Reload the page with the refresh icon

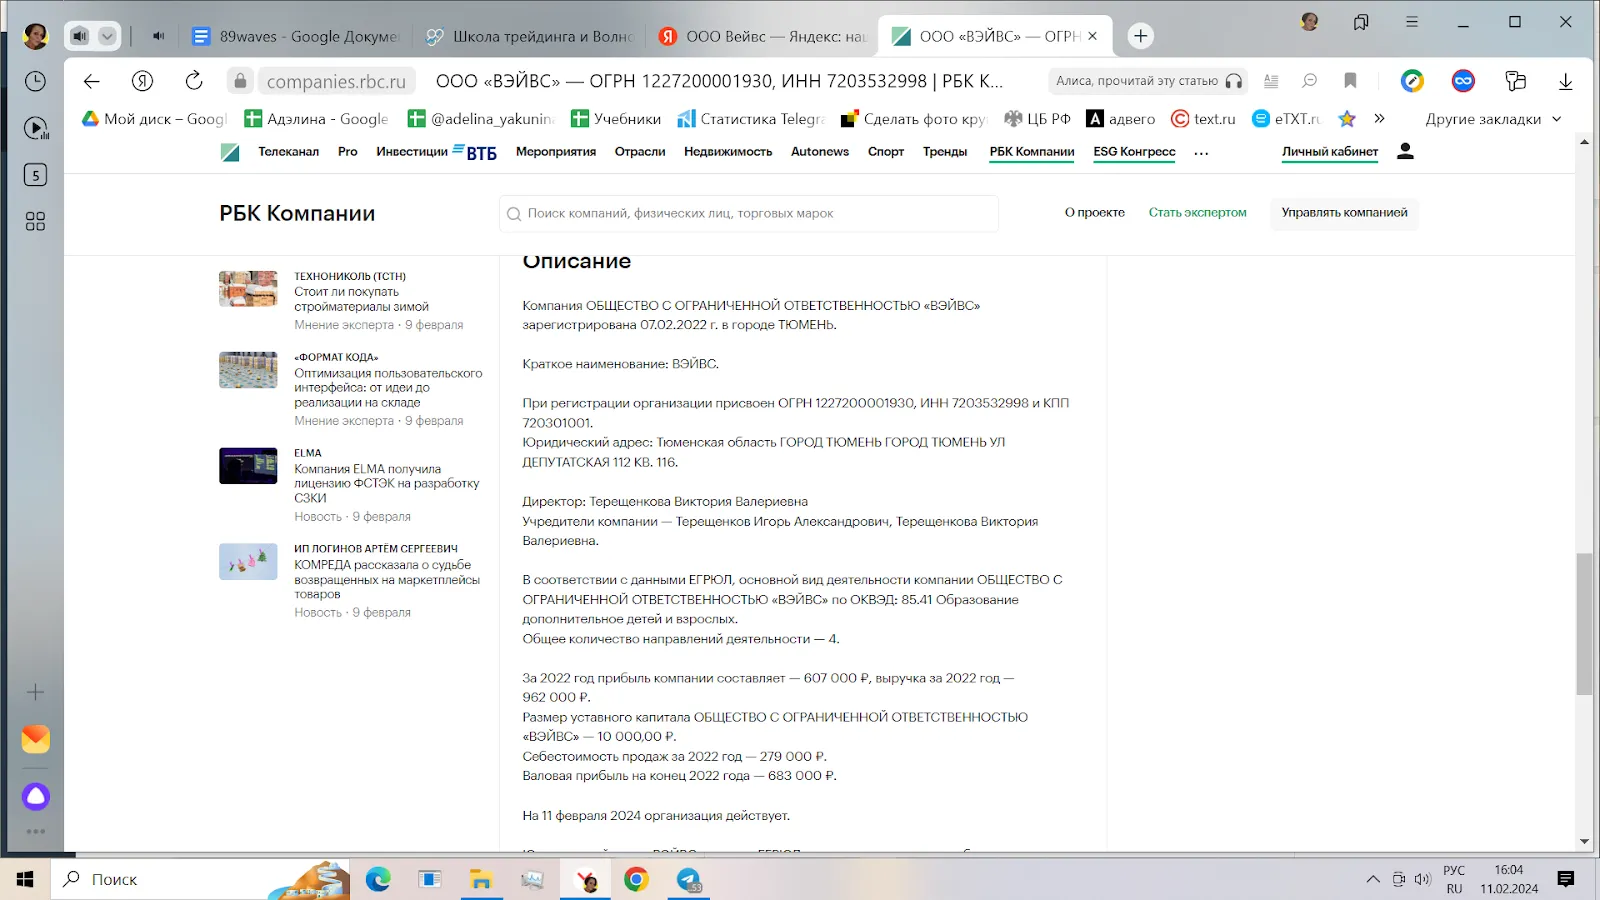click(x=194, y=81)
